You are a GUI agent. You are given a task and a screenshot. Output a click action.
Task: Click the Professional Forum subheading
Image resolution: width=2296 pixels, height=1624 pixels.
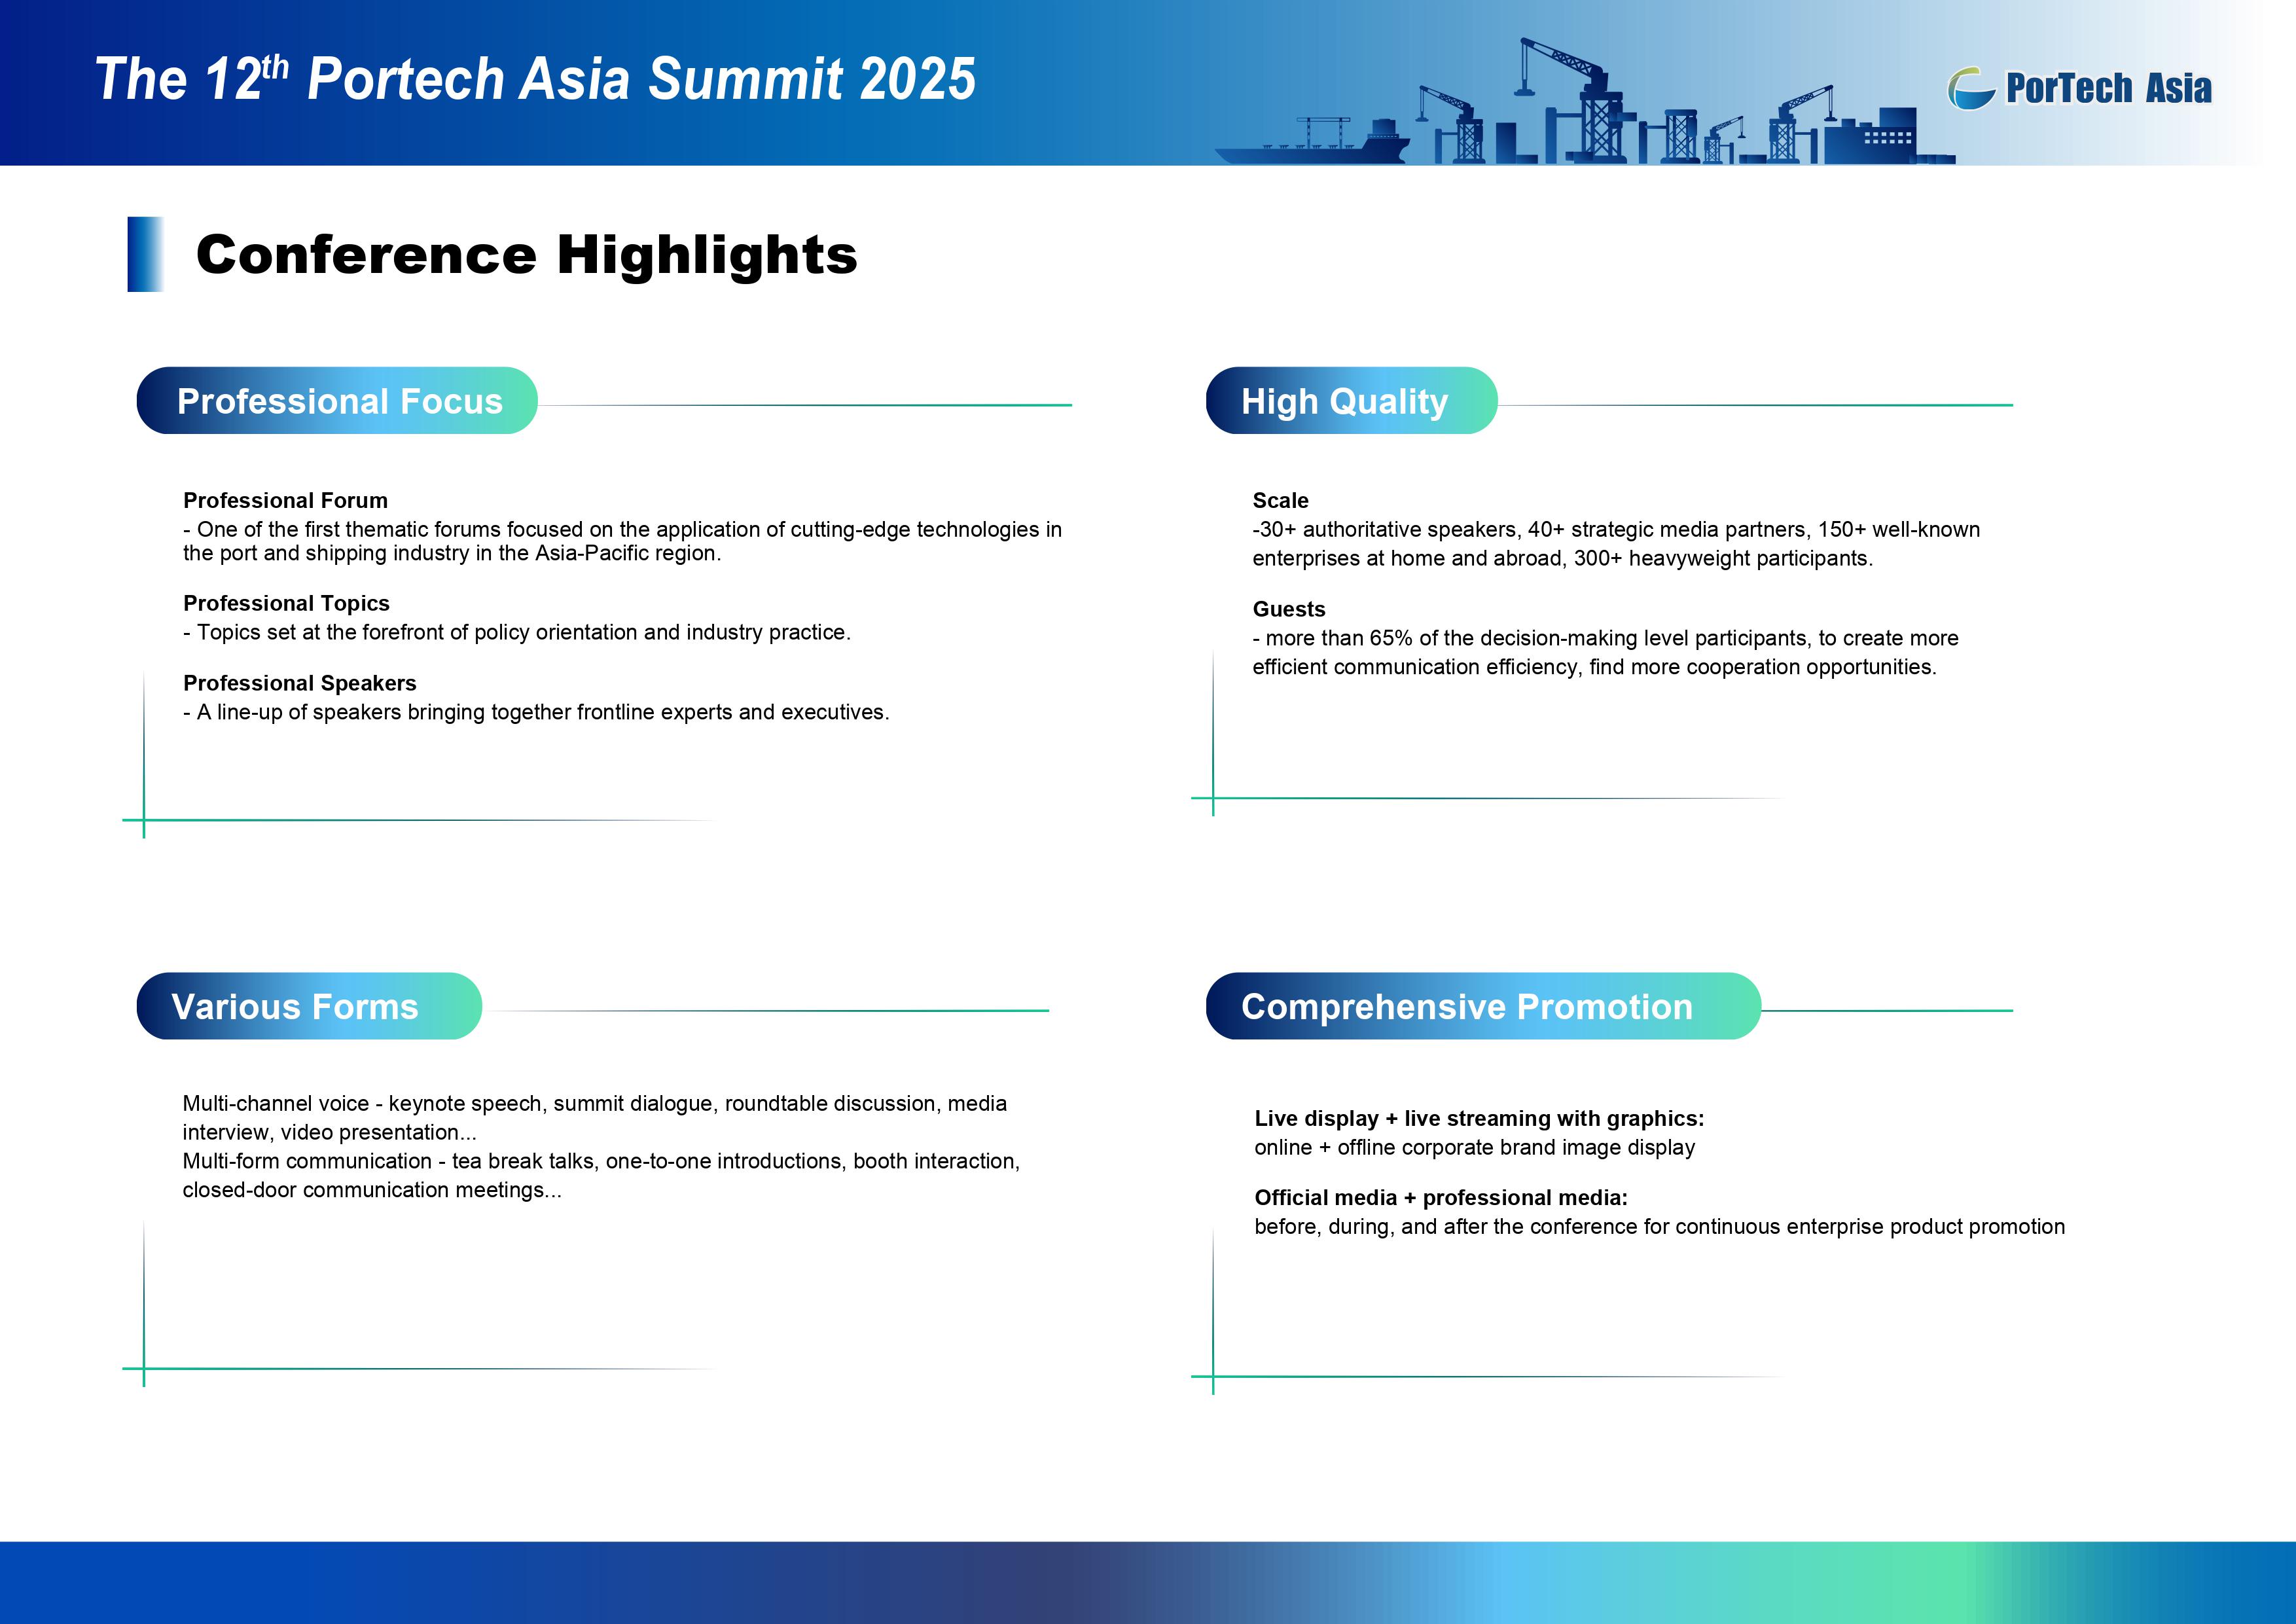[285, 500]
